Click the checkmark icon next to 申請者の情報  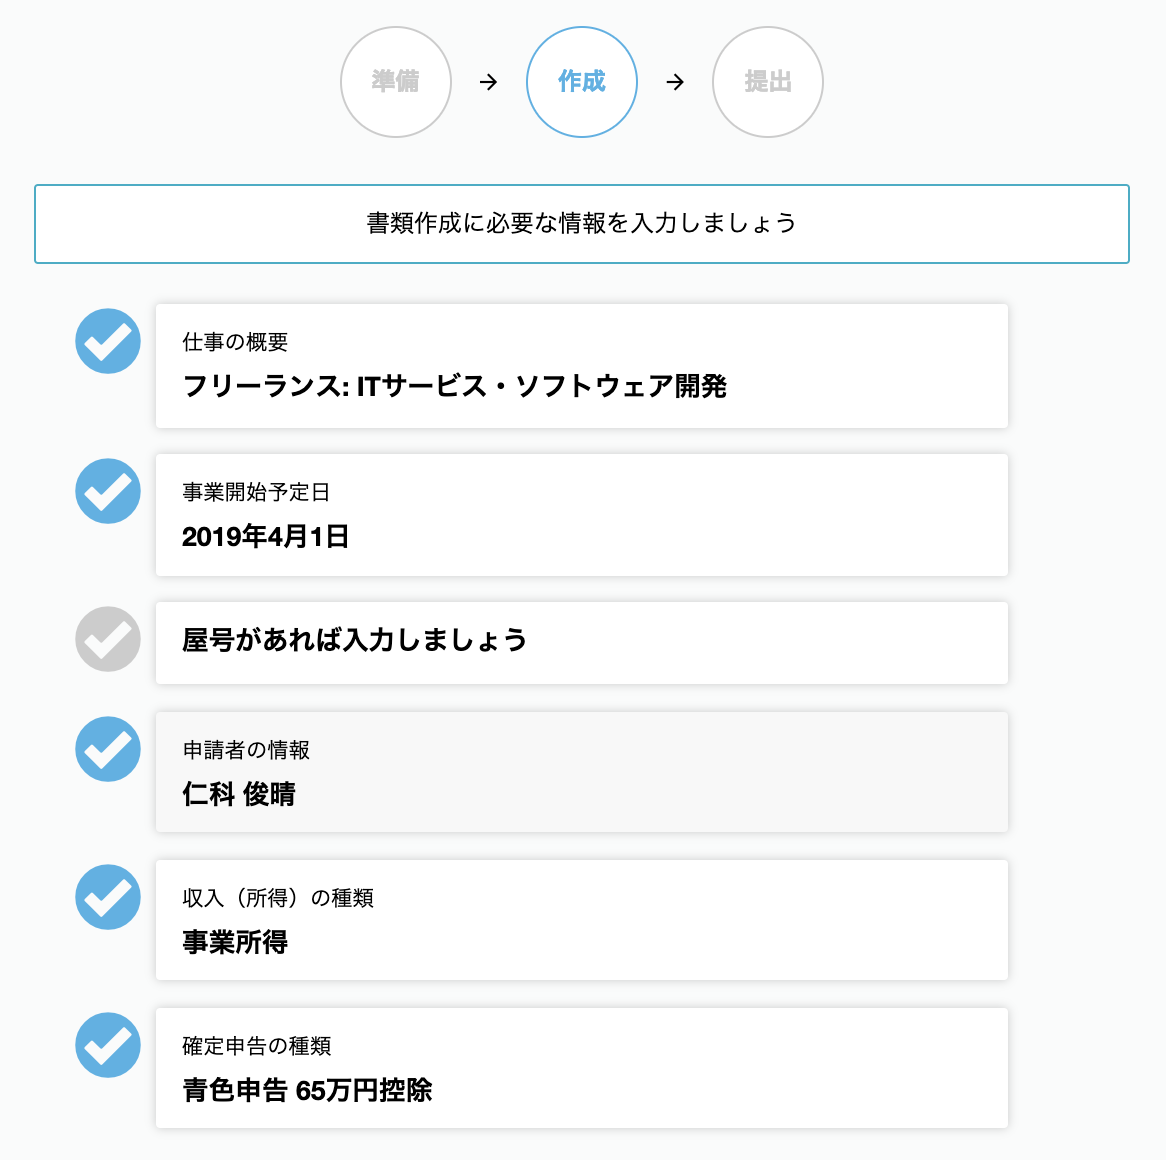(x=107, y=749)
